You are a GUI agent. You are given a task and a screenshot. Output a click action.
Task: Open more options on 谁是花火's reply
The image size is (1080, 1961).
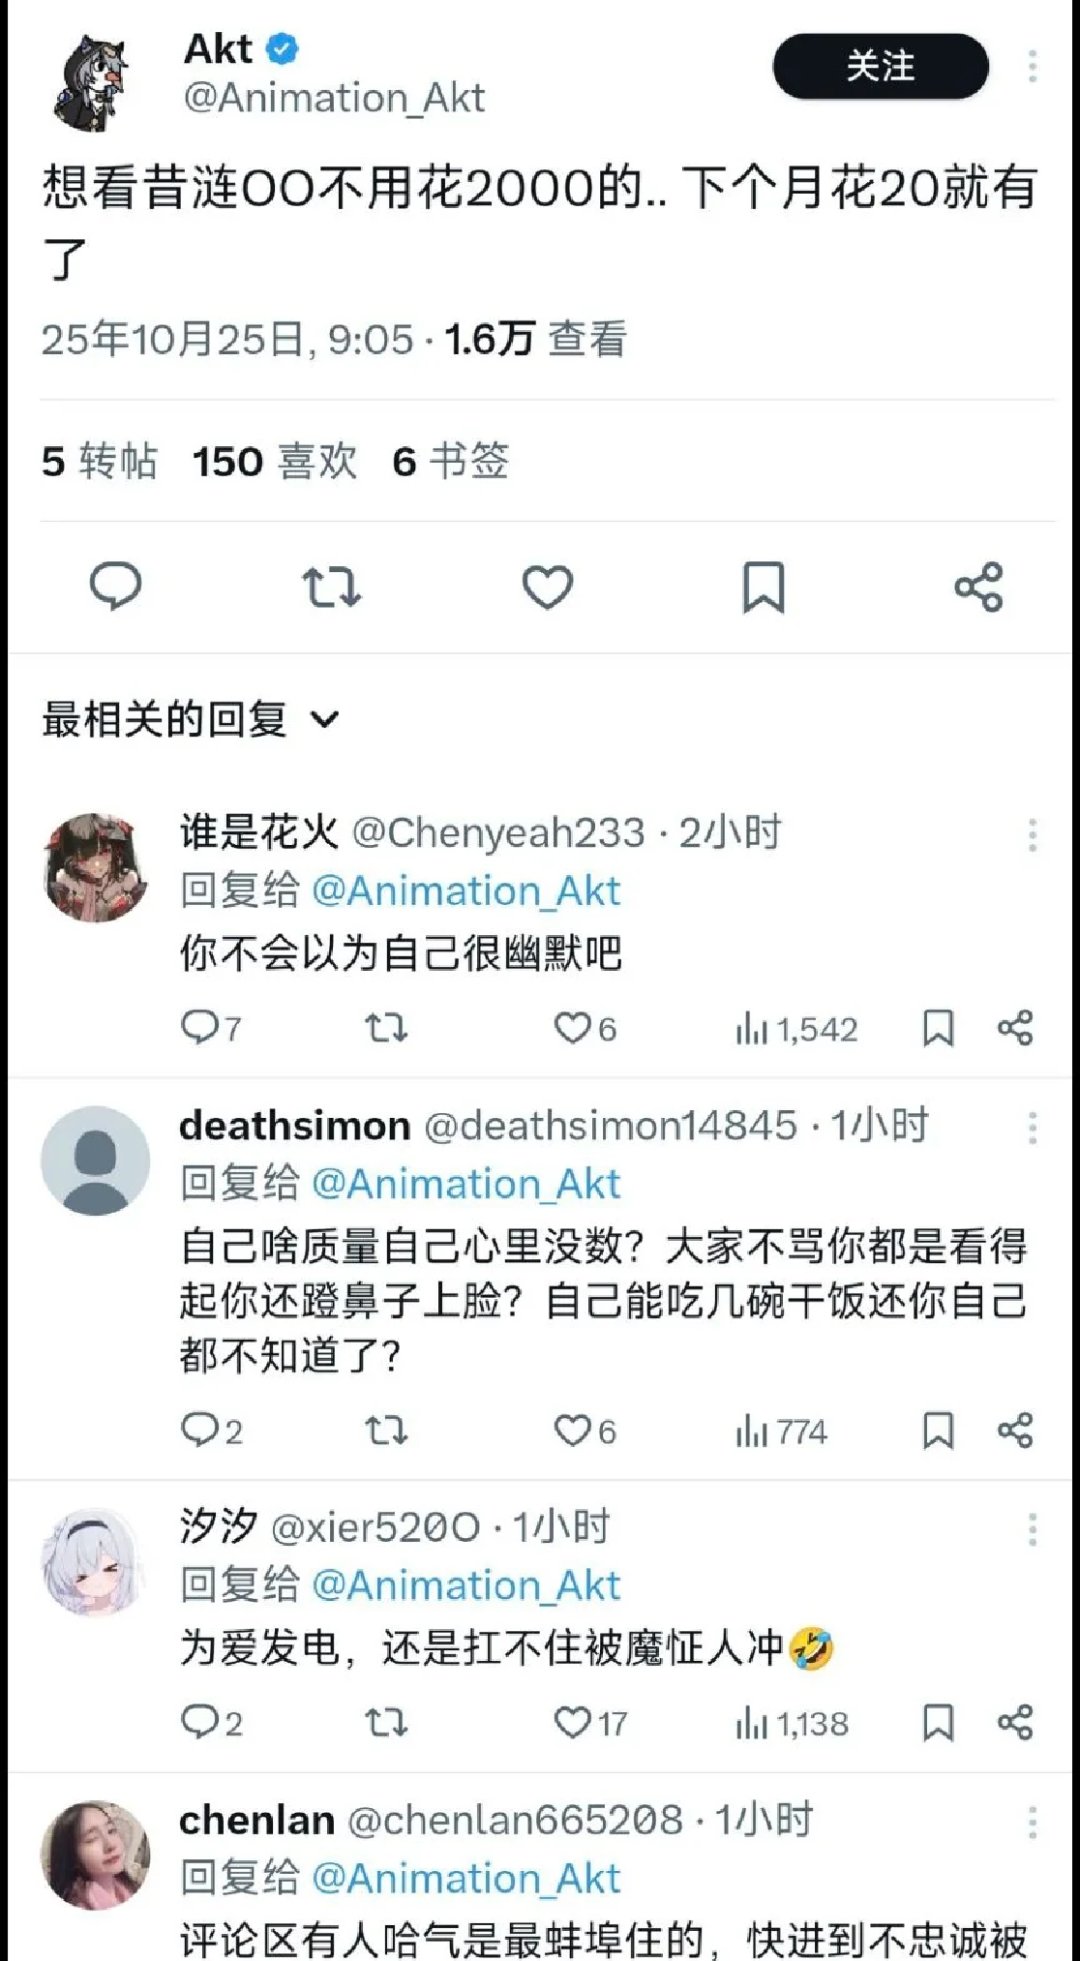pyautogui.click(x=1032, y=834)
